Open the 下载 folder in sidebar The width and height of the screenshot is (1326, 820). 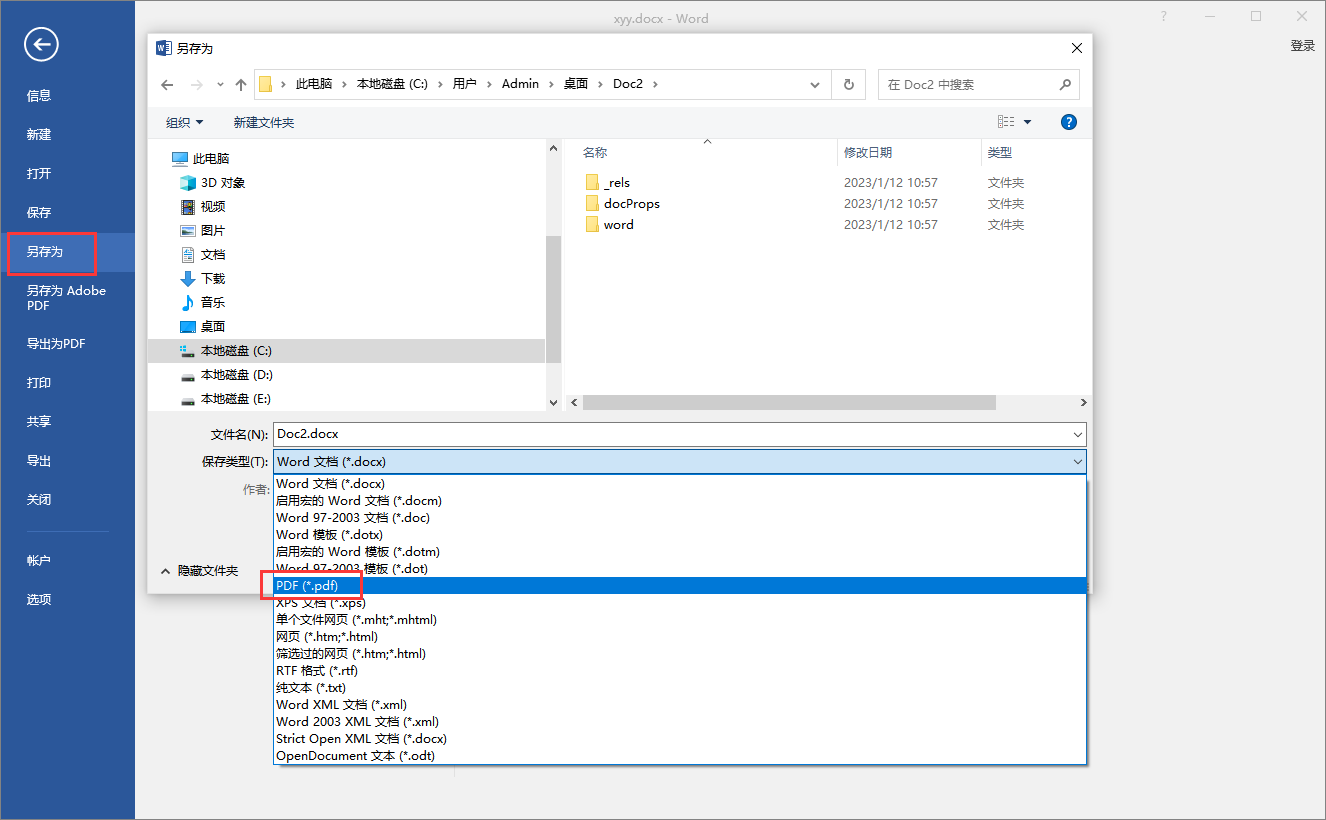click(212, 279)
